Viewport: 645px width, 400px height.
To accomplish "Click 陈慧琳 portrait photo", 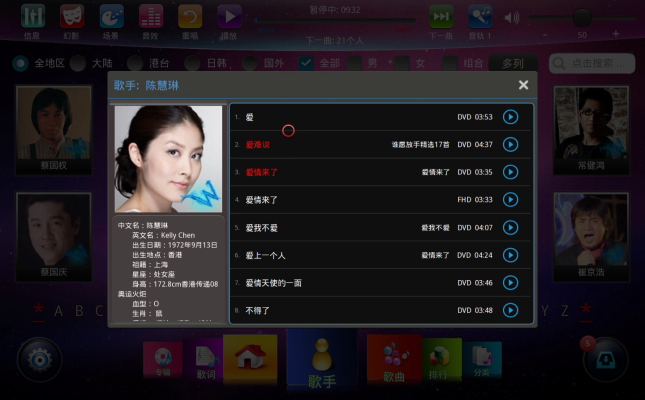I will tap(168, 159).
